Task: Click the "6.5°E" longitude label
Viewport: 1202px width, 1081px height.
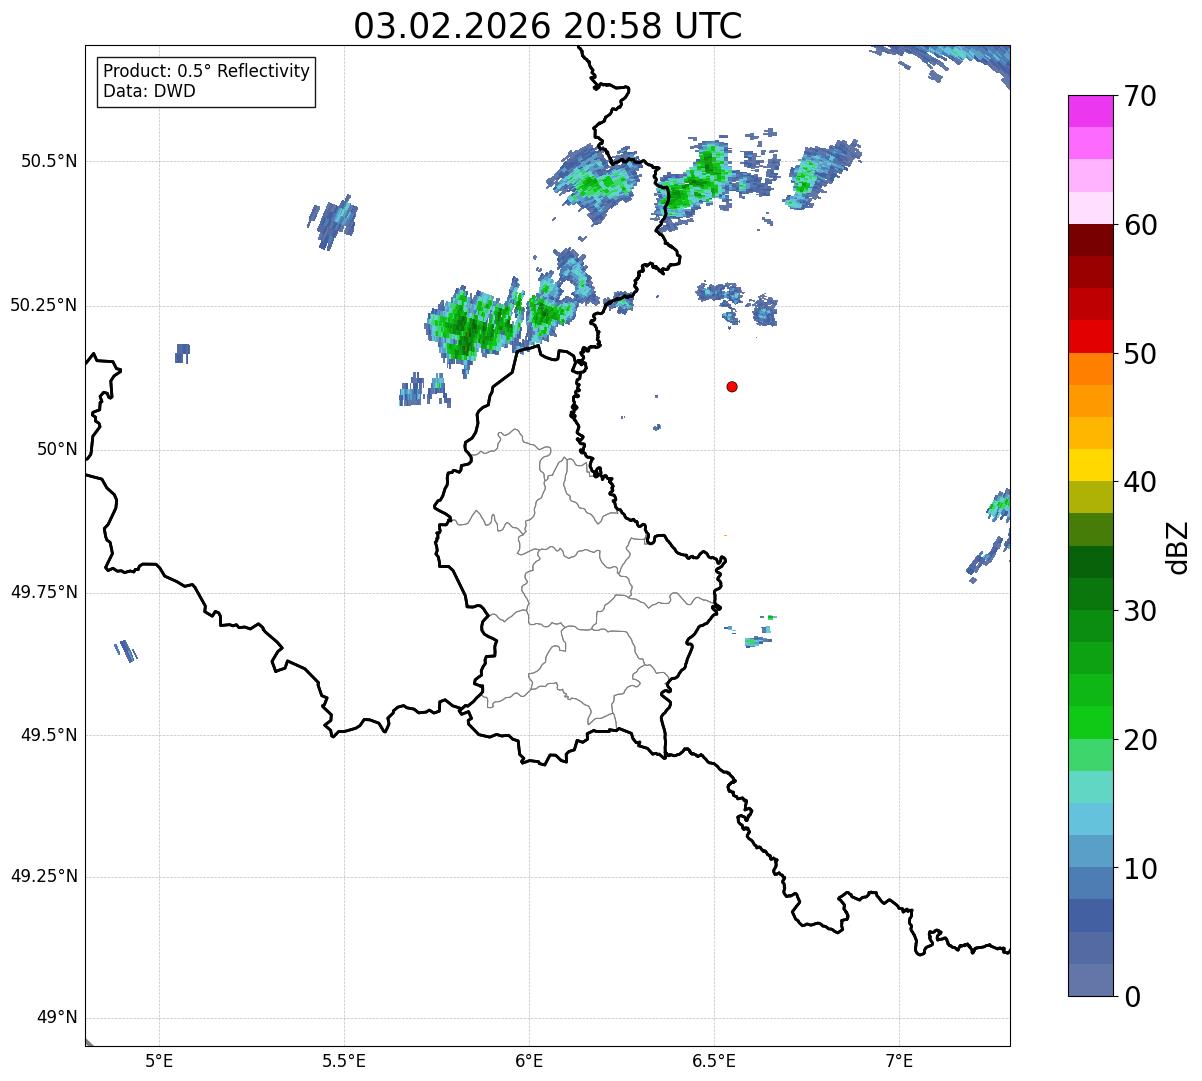Action: point(714,1060)
